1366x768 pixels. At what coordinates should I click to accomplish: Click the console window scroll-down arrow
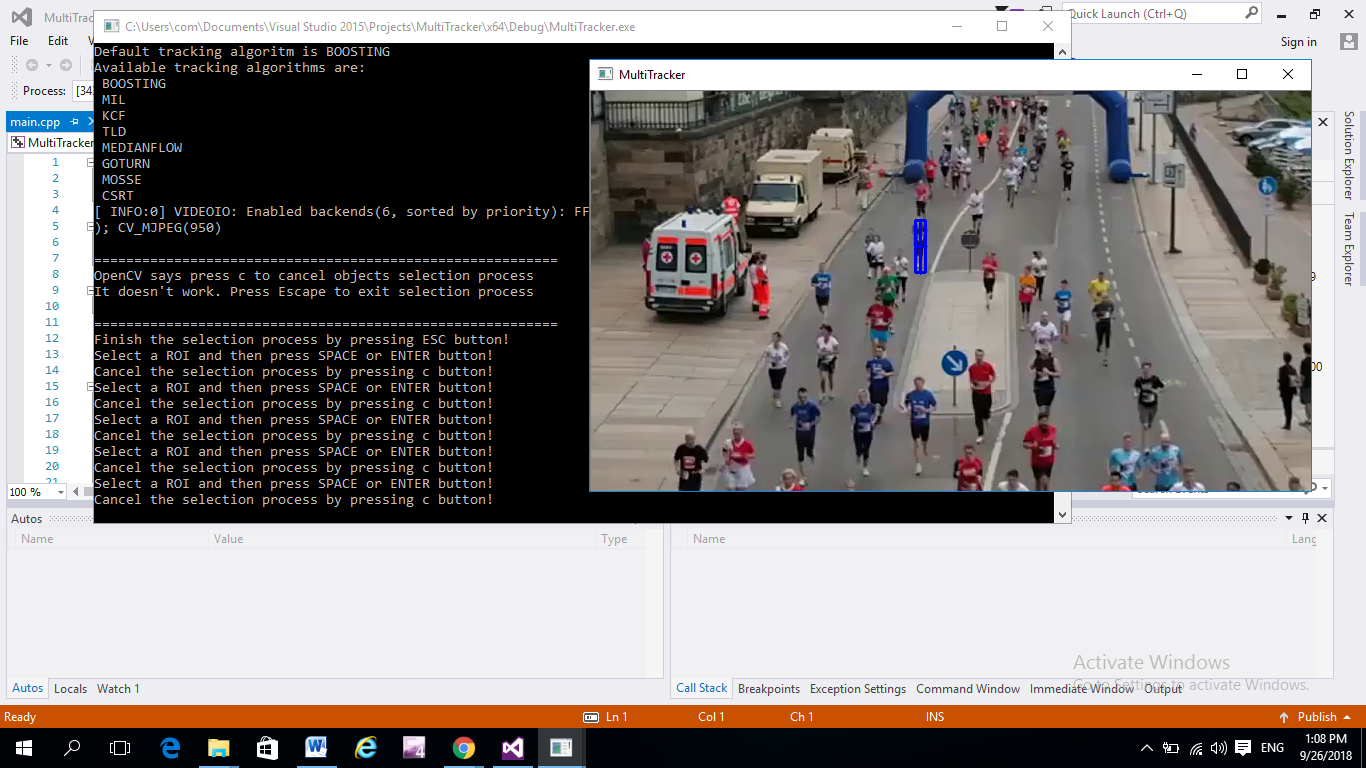[x=1062, y=514]
